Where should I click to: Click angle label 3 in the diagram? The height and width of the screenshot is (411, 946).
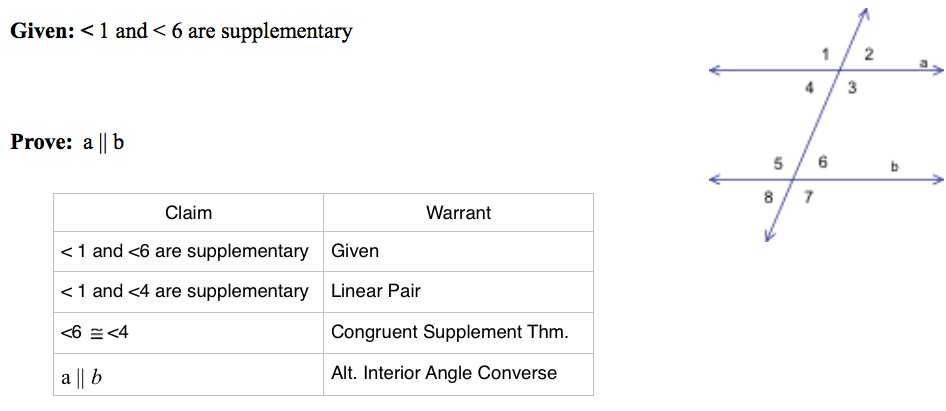[852, 88]
